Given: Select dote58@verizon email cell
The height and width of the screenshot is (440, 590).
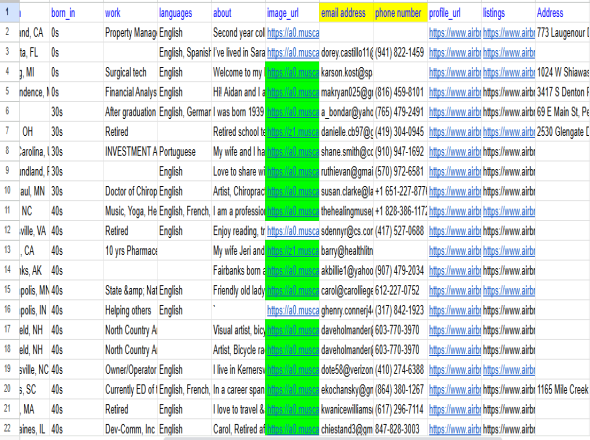Looking at the screenshot, I should (346, 370).
